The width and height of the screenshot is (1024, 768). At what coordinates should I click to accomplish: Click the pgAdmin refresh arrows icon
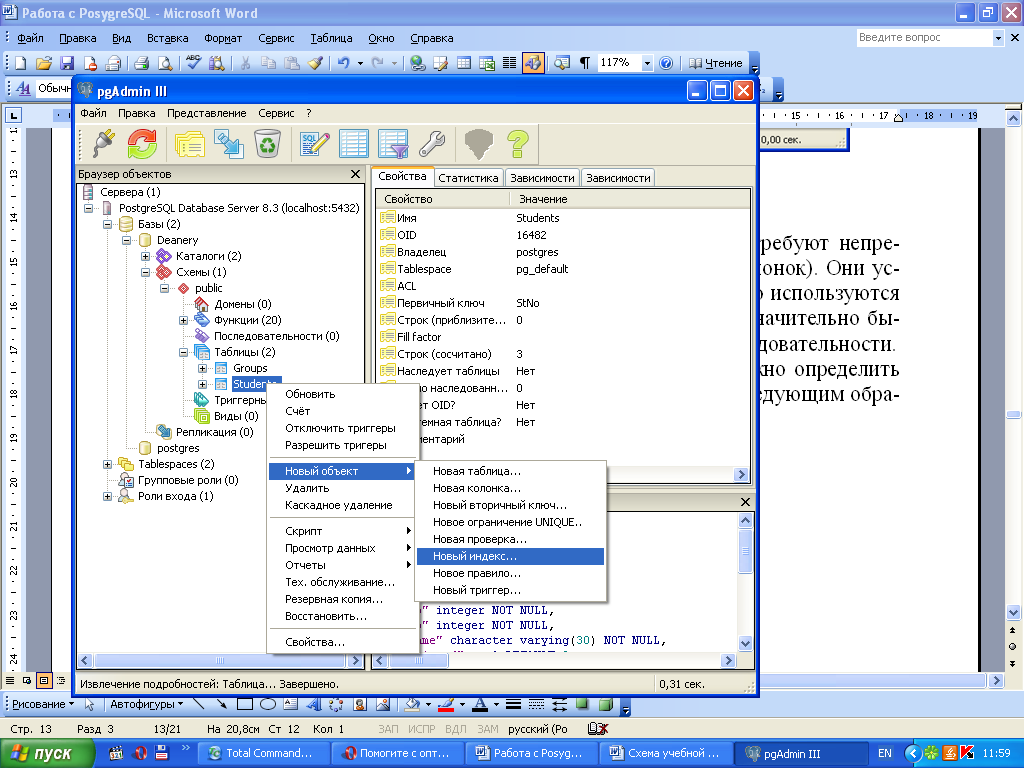[142, 143]
